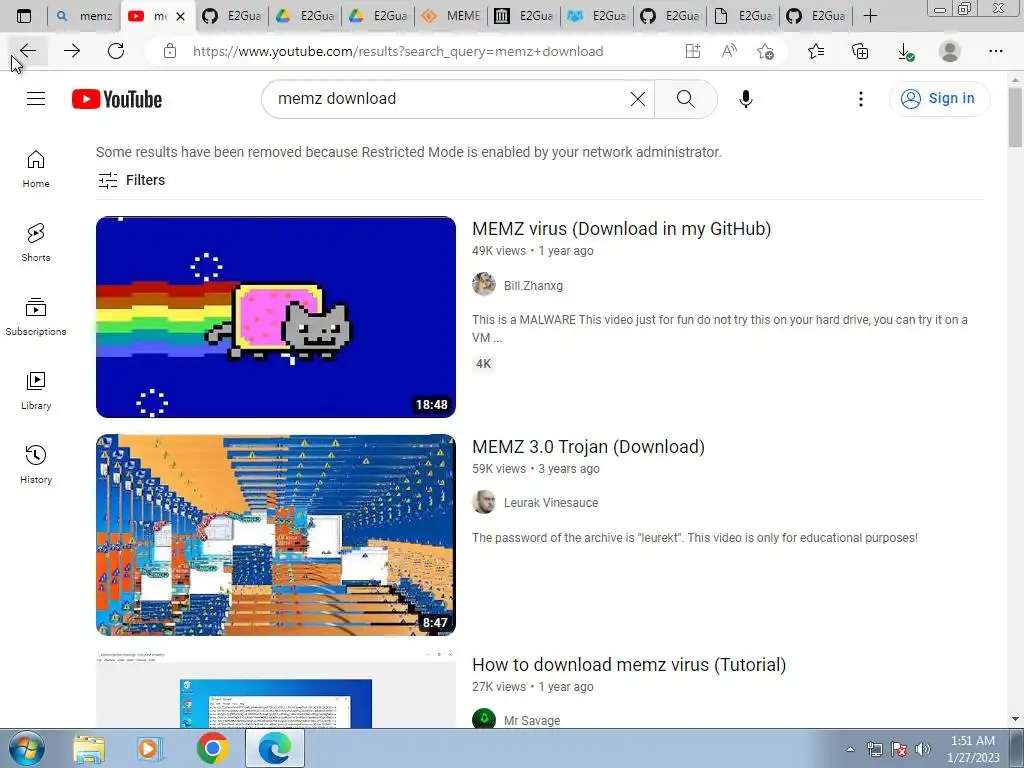Click the Sign in button
1024x768 pixels.
939,99
